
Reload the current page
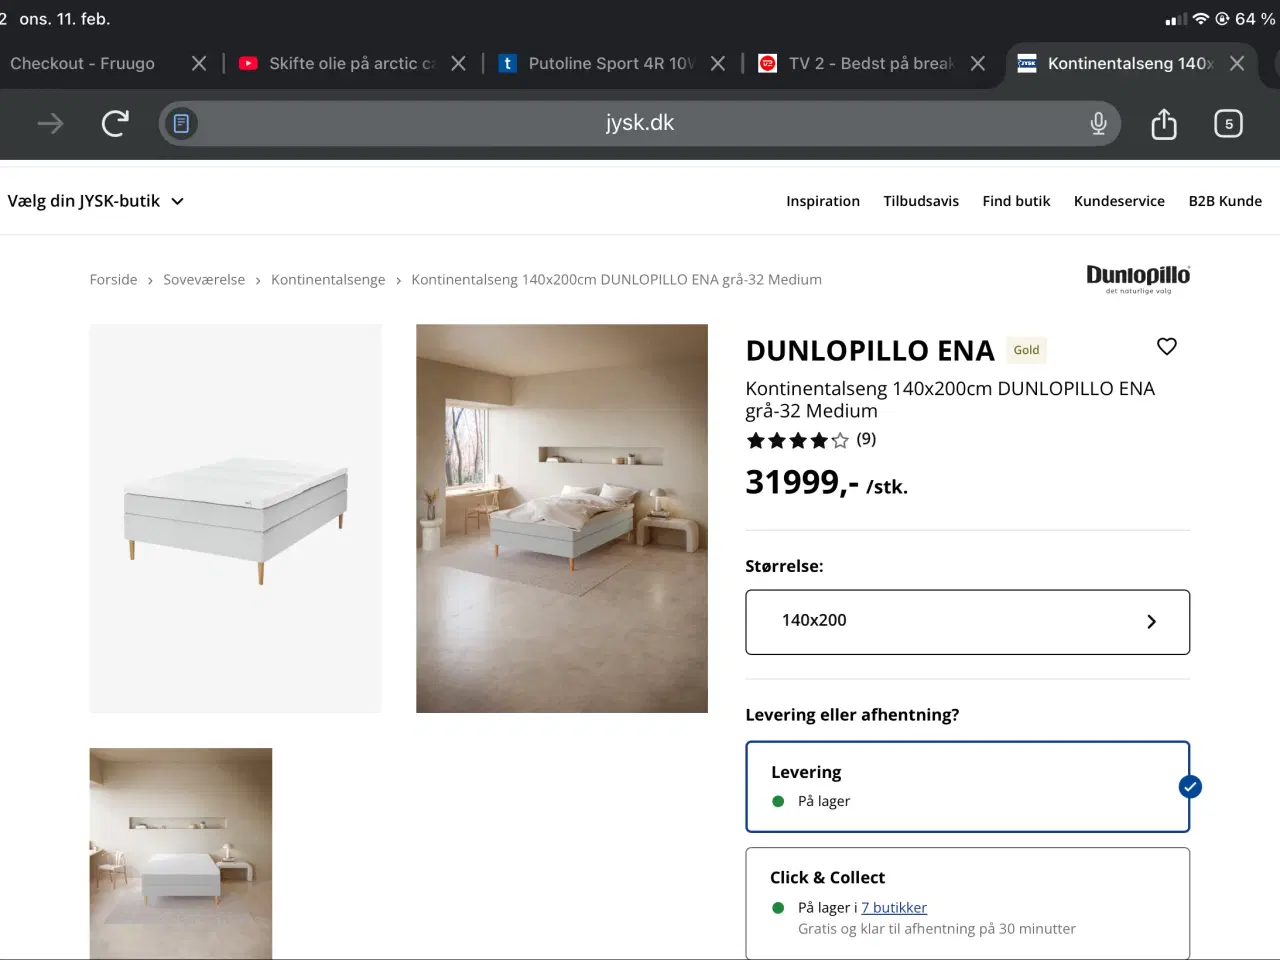[114, 123]
